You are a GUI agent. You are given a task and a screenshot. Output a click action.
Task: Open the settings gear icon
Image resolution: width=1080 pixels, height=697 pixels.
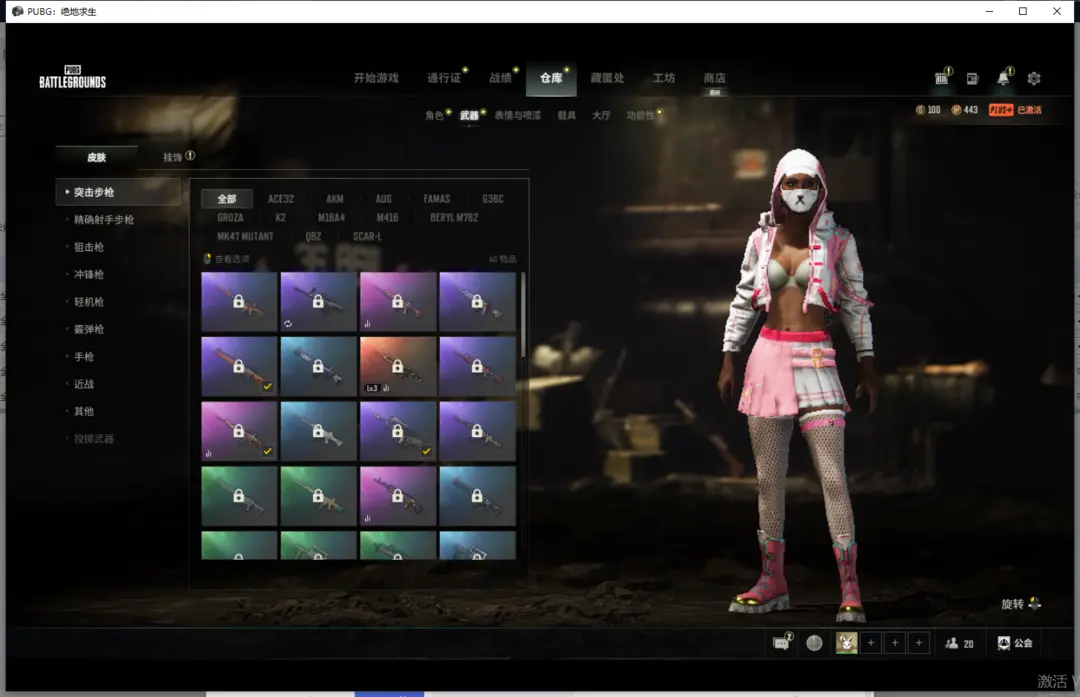coord(1034,79)
